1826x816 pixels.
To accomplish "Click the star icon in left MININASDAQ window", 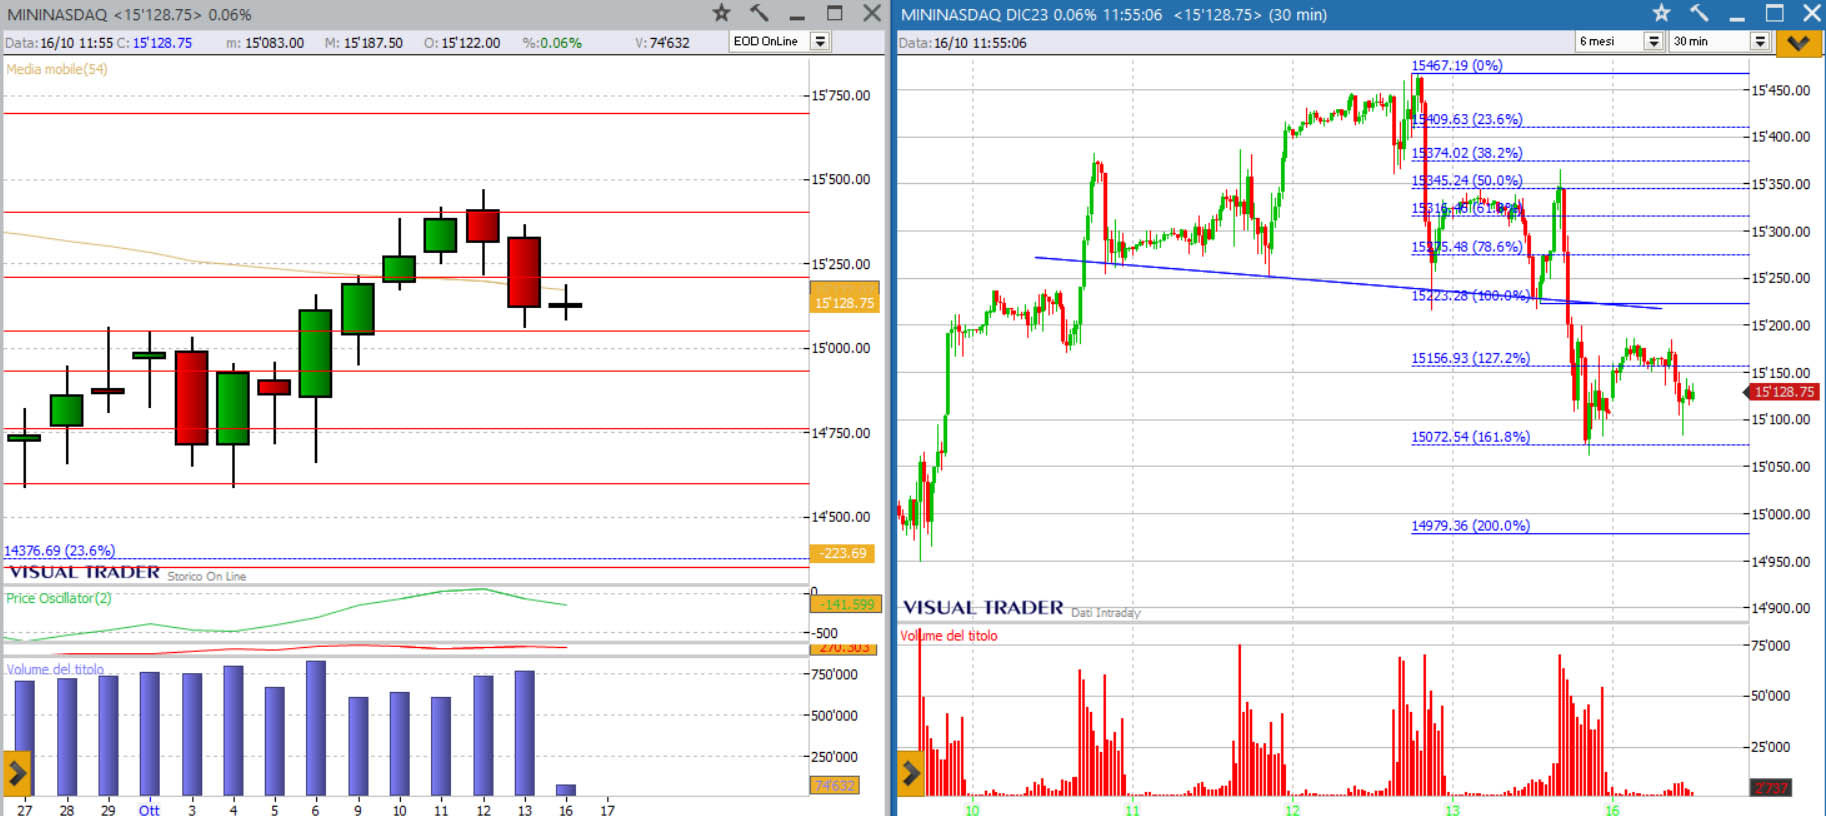I will coord(721,13).
